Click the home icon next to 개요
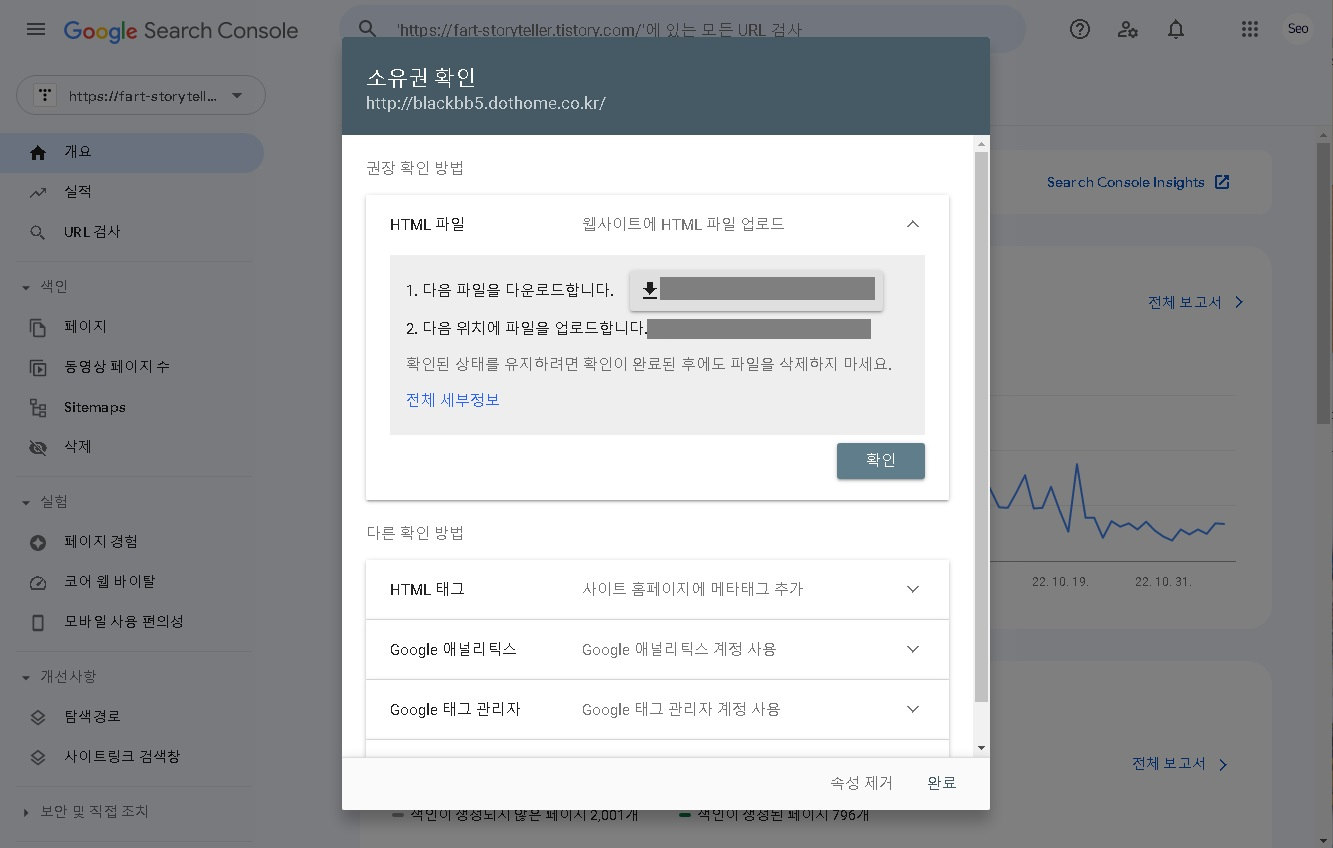The height and width of the screenshot is (848, 1333). [x=38, y=152]
